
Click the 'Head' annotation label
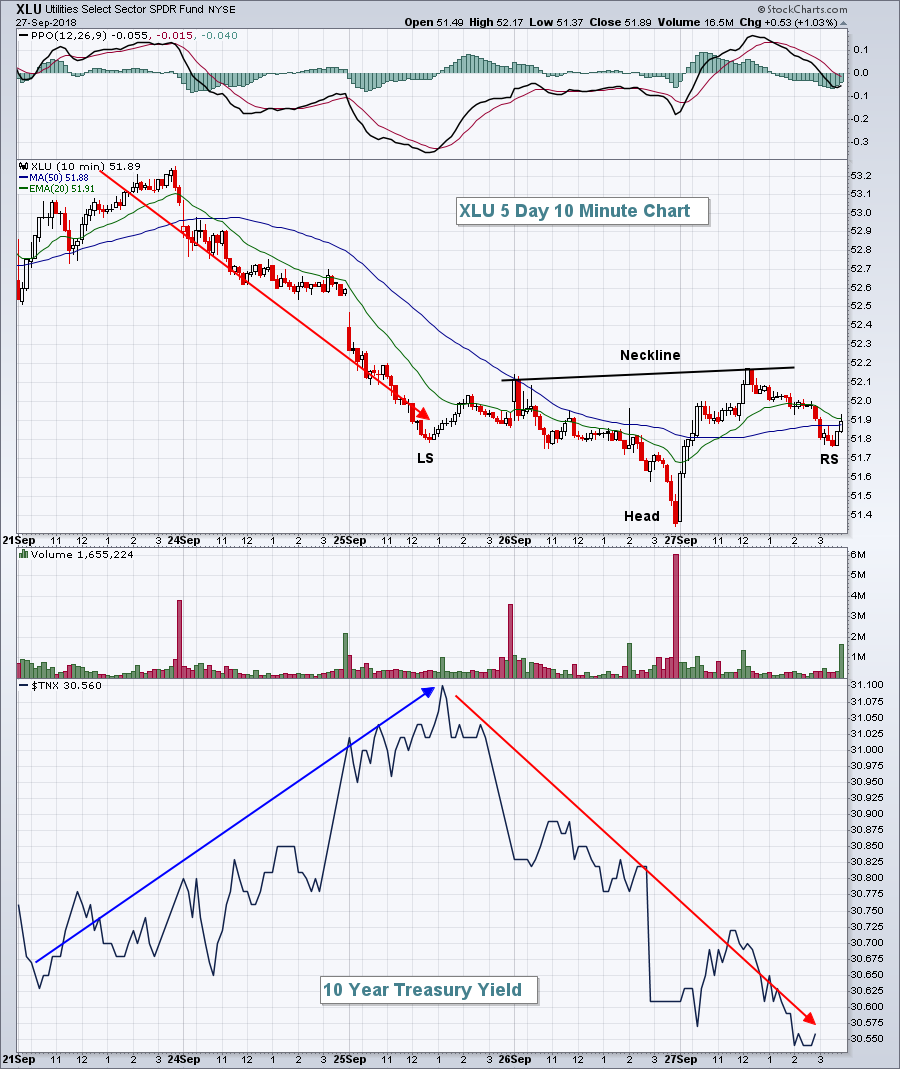[x=642, y=516]
